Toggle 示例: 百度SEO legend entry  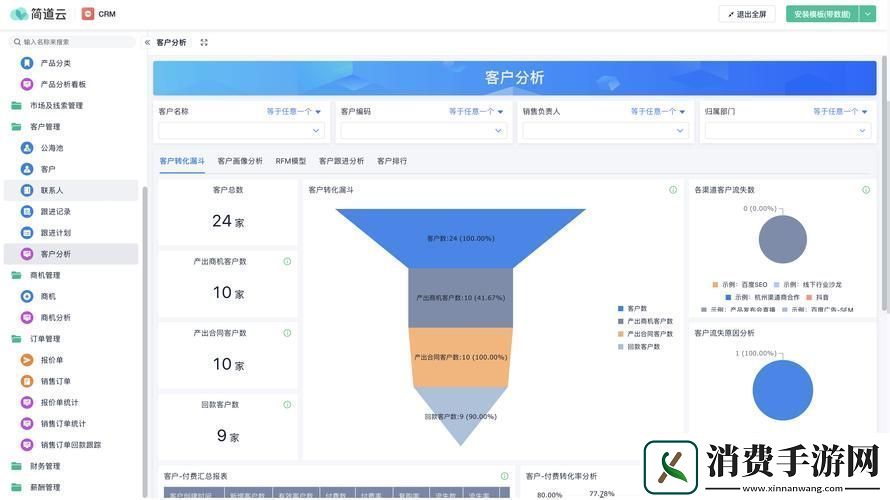(x=740, y=284)
